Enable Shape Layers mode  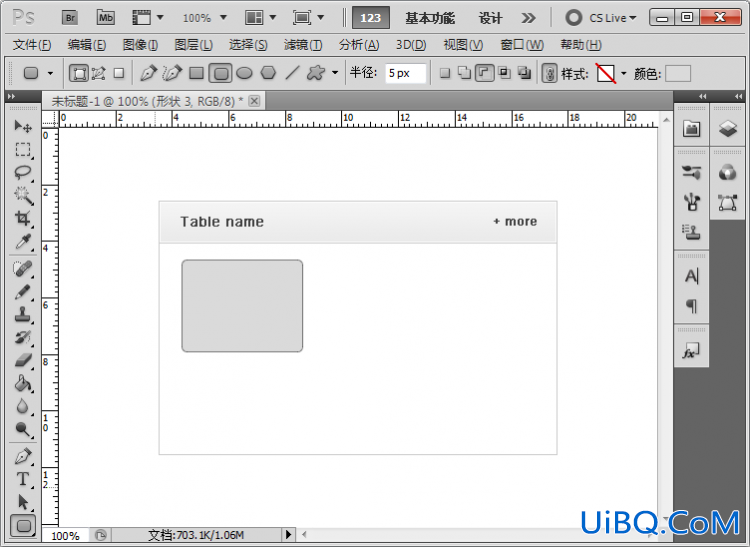point(79,74)
